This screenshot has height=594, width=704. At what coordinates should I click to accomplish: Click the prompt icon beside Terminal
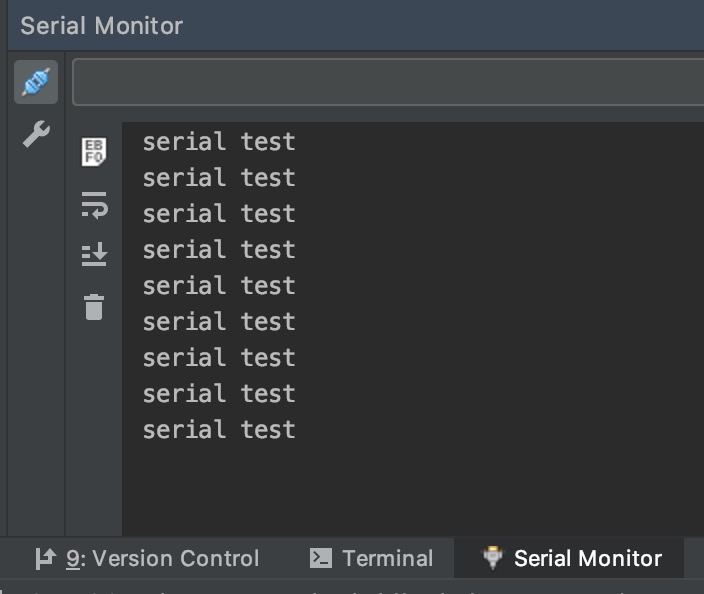321,558
